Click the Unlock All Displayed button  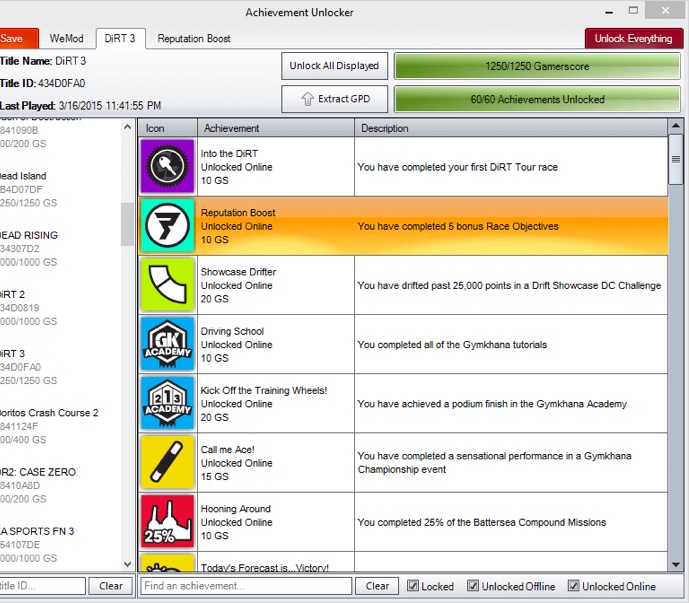334,66
